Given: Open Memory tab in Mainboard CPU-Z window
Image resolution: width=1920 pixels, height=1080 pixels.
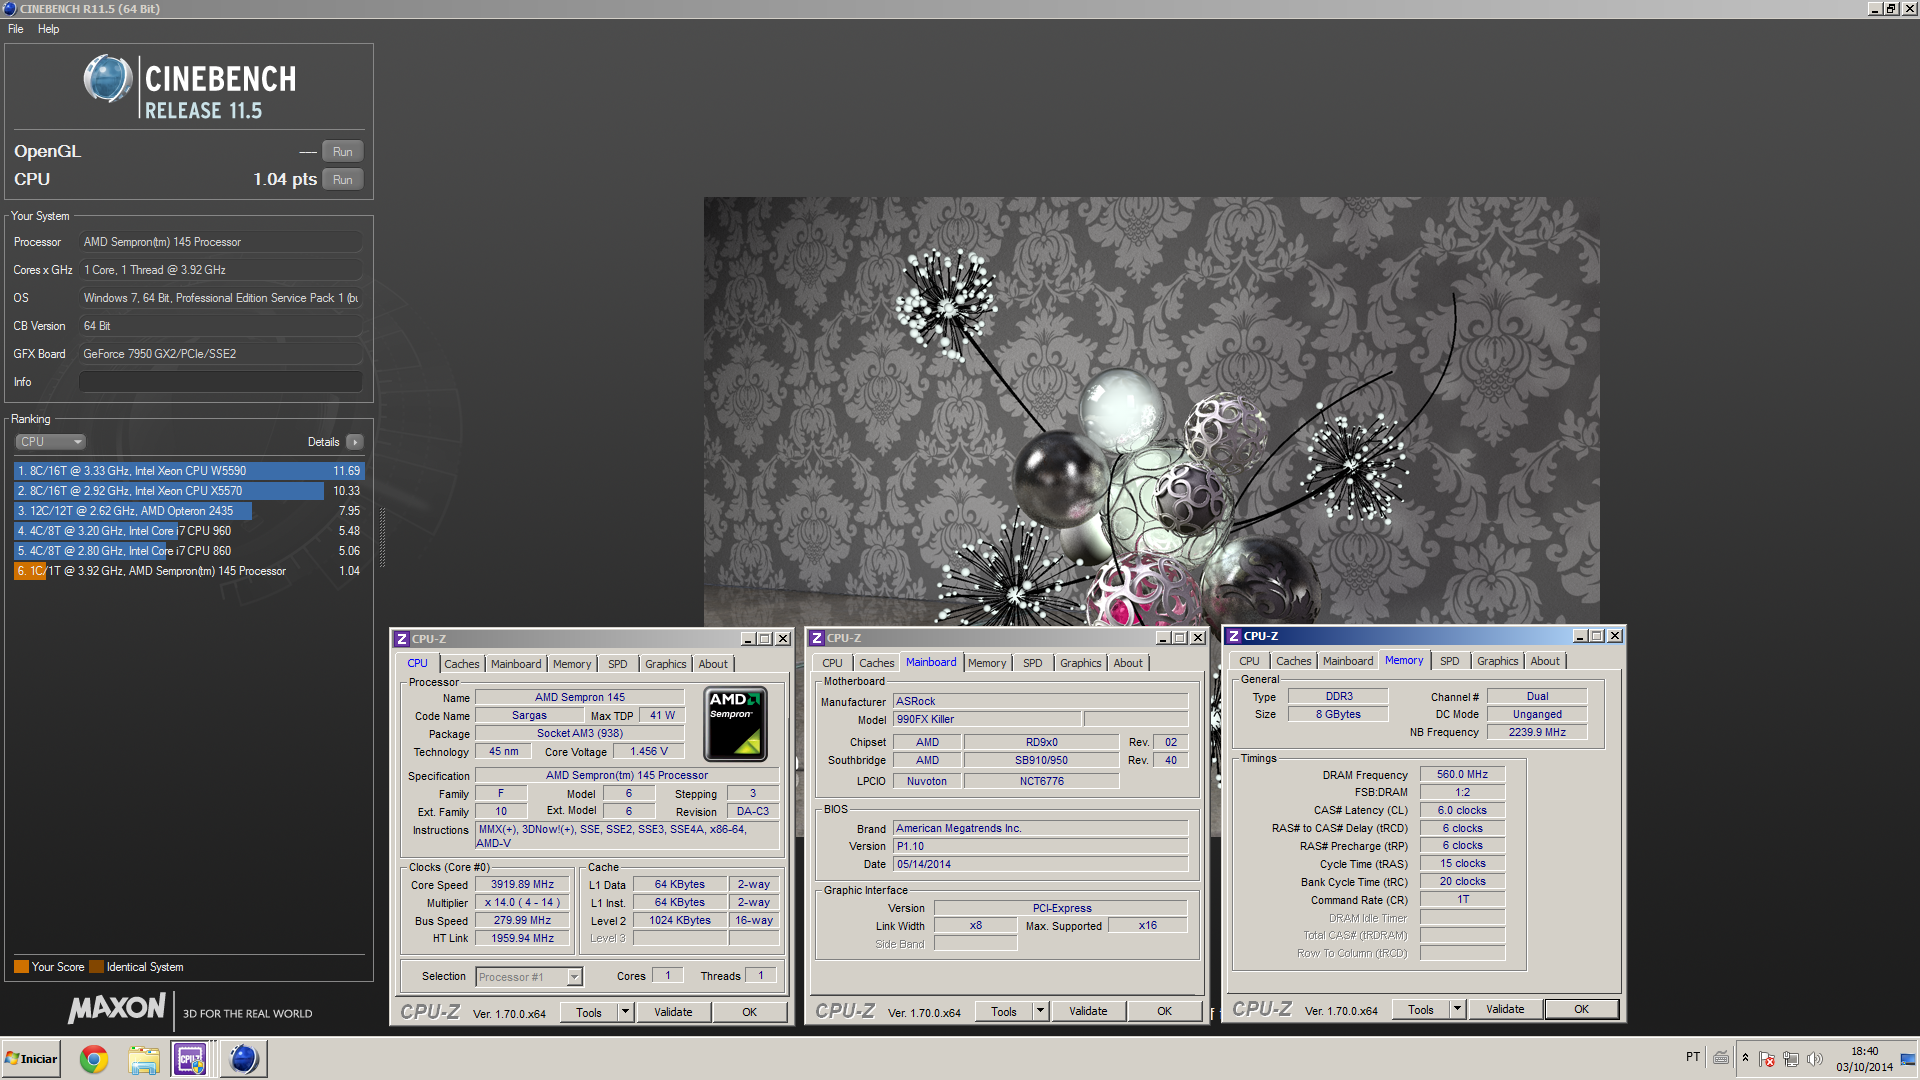Looking at the screenshot, I should (987, 663).
